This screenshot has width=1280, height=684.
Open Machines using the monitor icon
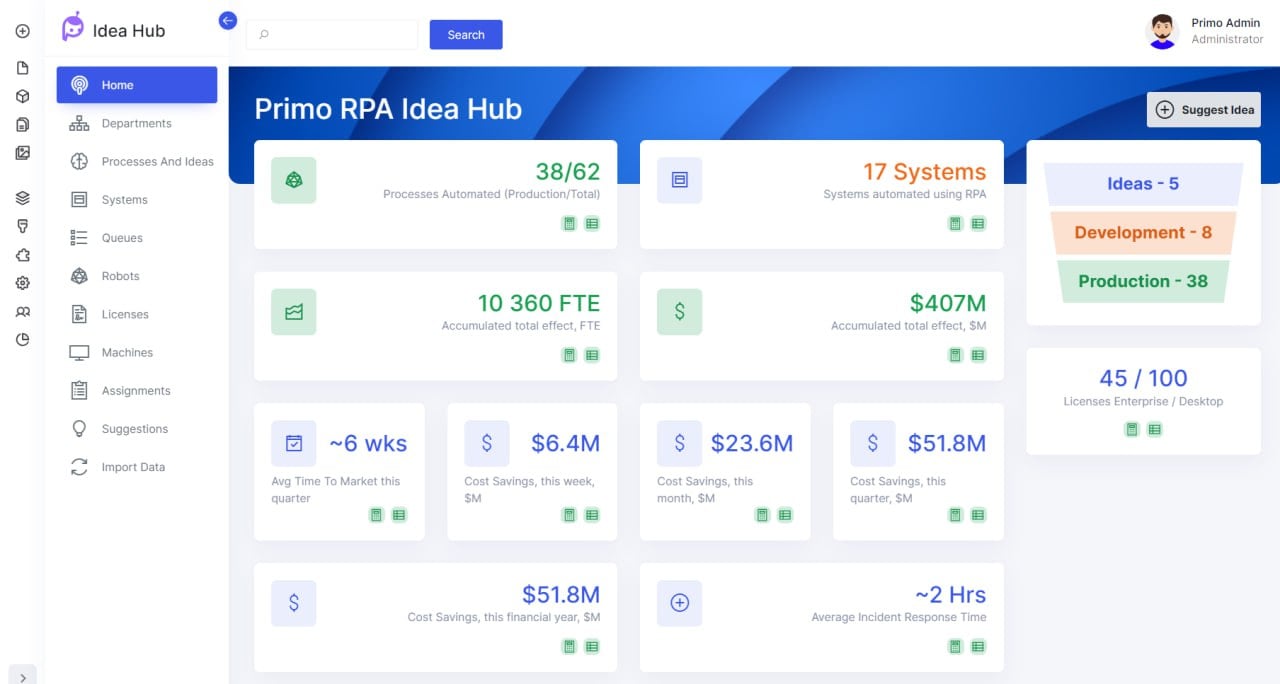coord(79,352)
